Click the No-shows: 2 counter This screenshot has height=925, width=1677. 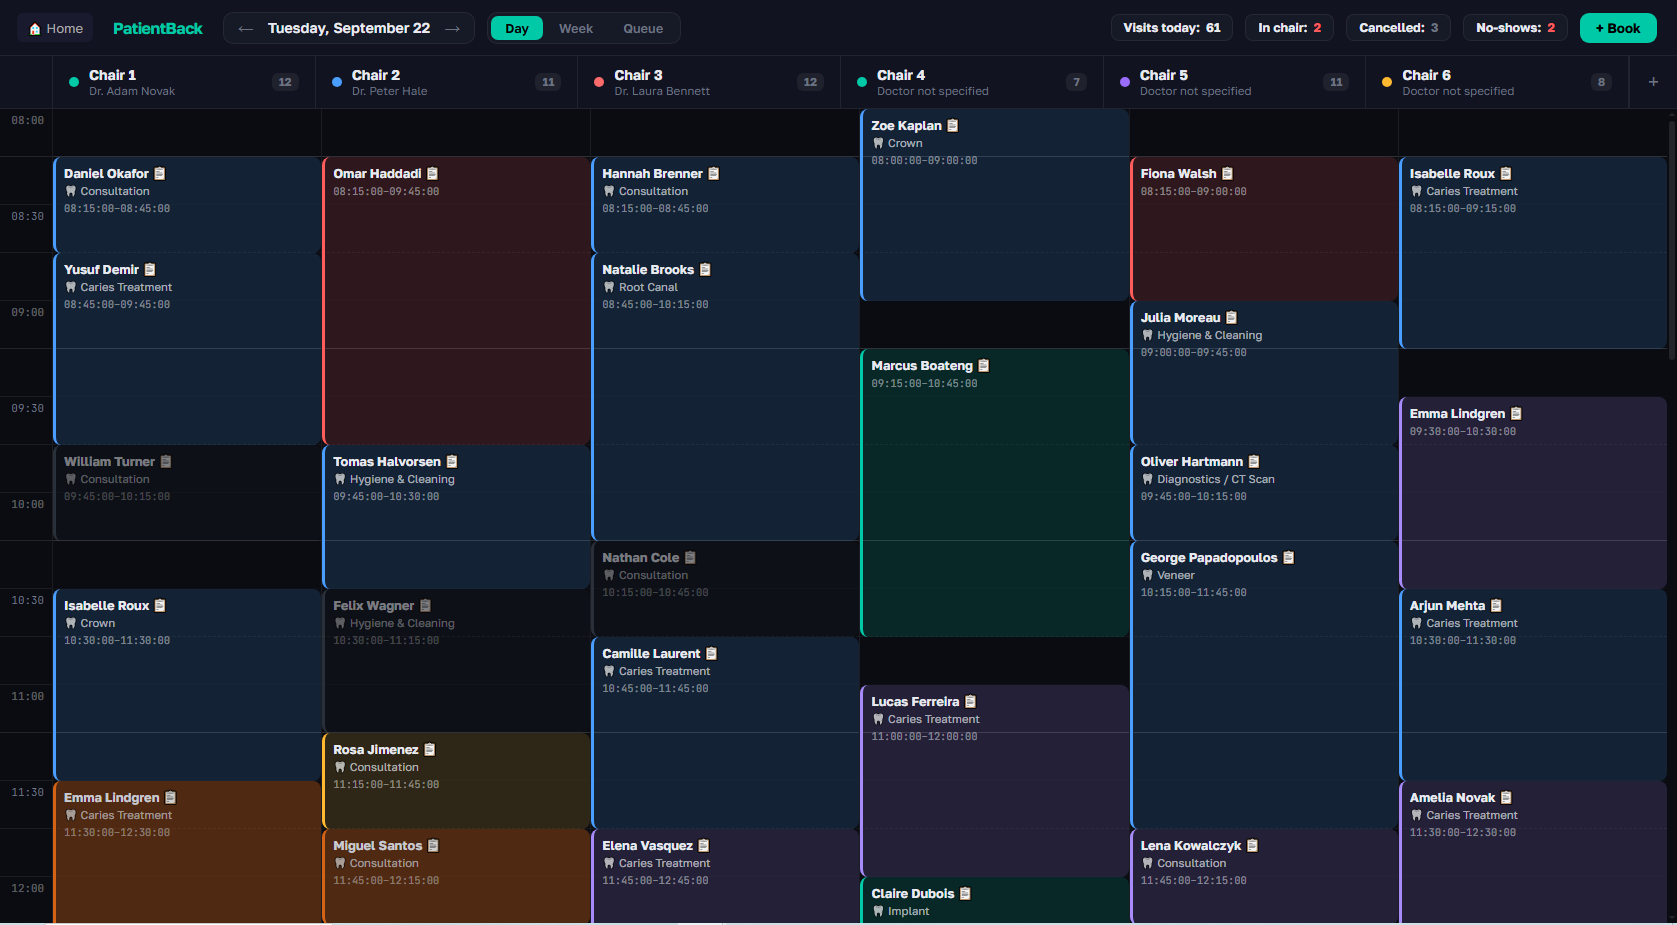point(1515,28)
